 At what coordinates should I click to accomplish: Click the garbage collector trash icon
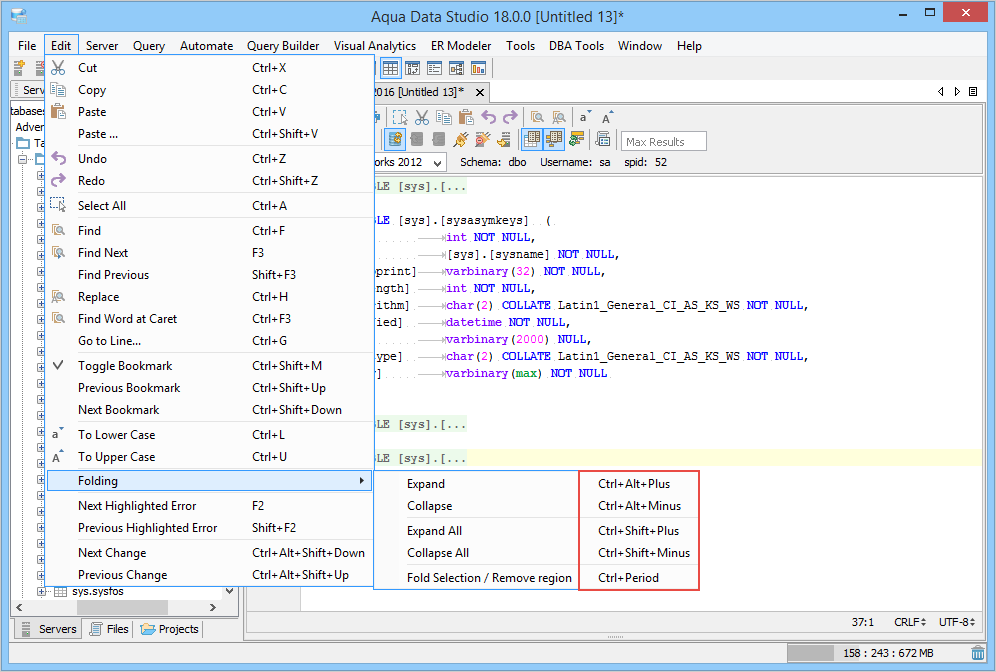click(x=977, y=653)
